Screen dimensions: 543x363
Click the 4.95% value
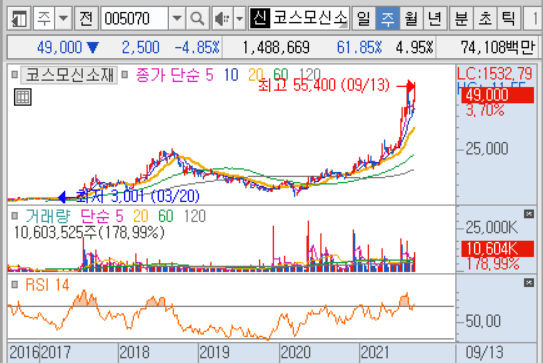[415, 47]
